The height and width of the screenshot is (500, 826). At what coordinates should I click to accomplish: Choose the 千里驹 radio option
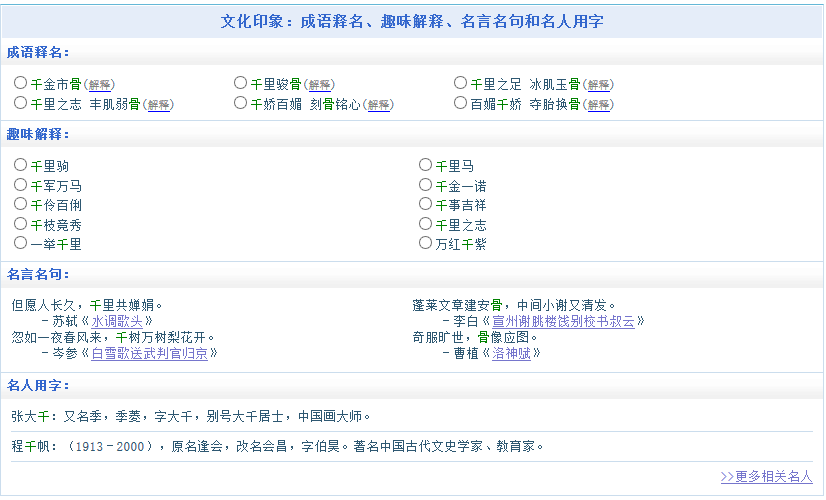tap(20, 165)
